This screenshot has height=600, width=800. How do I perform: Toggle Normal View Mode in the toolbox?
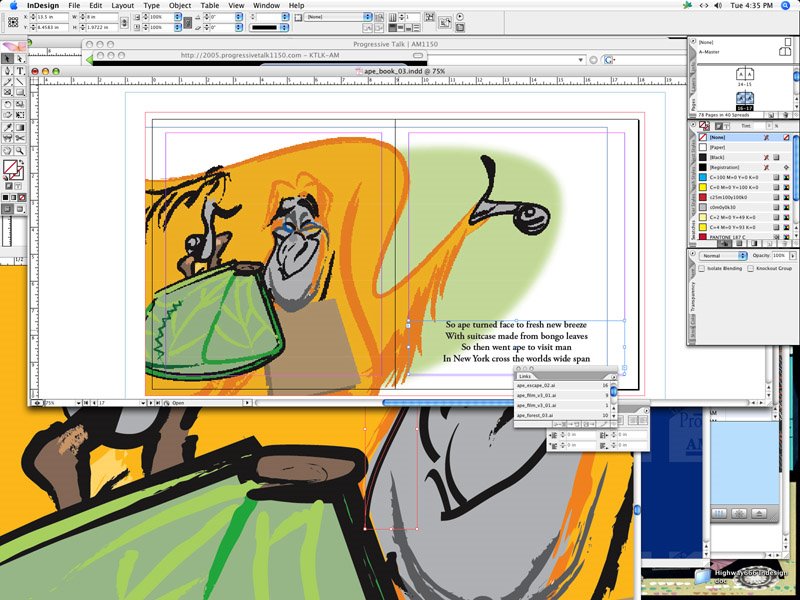[8, 209]
